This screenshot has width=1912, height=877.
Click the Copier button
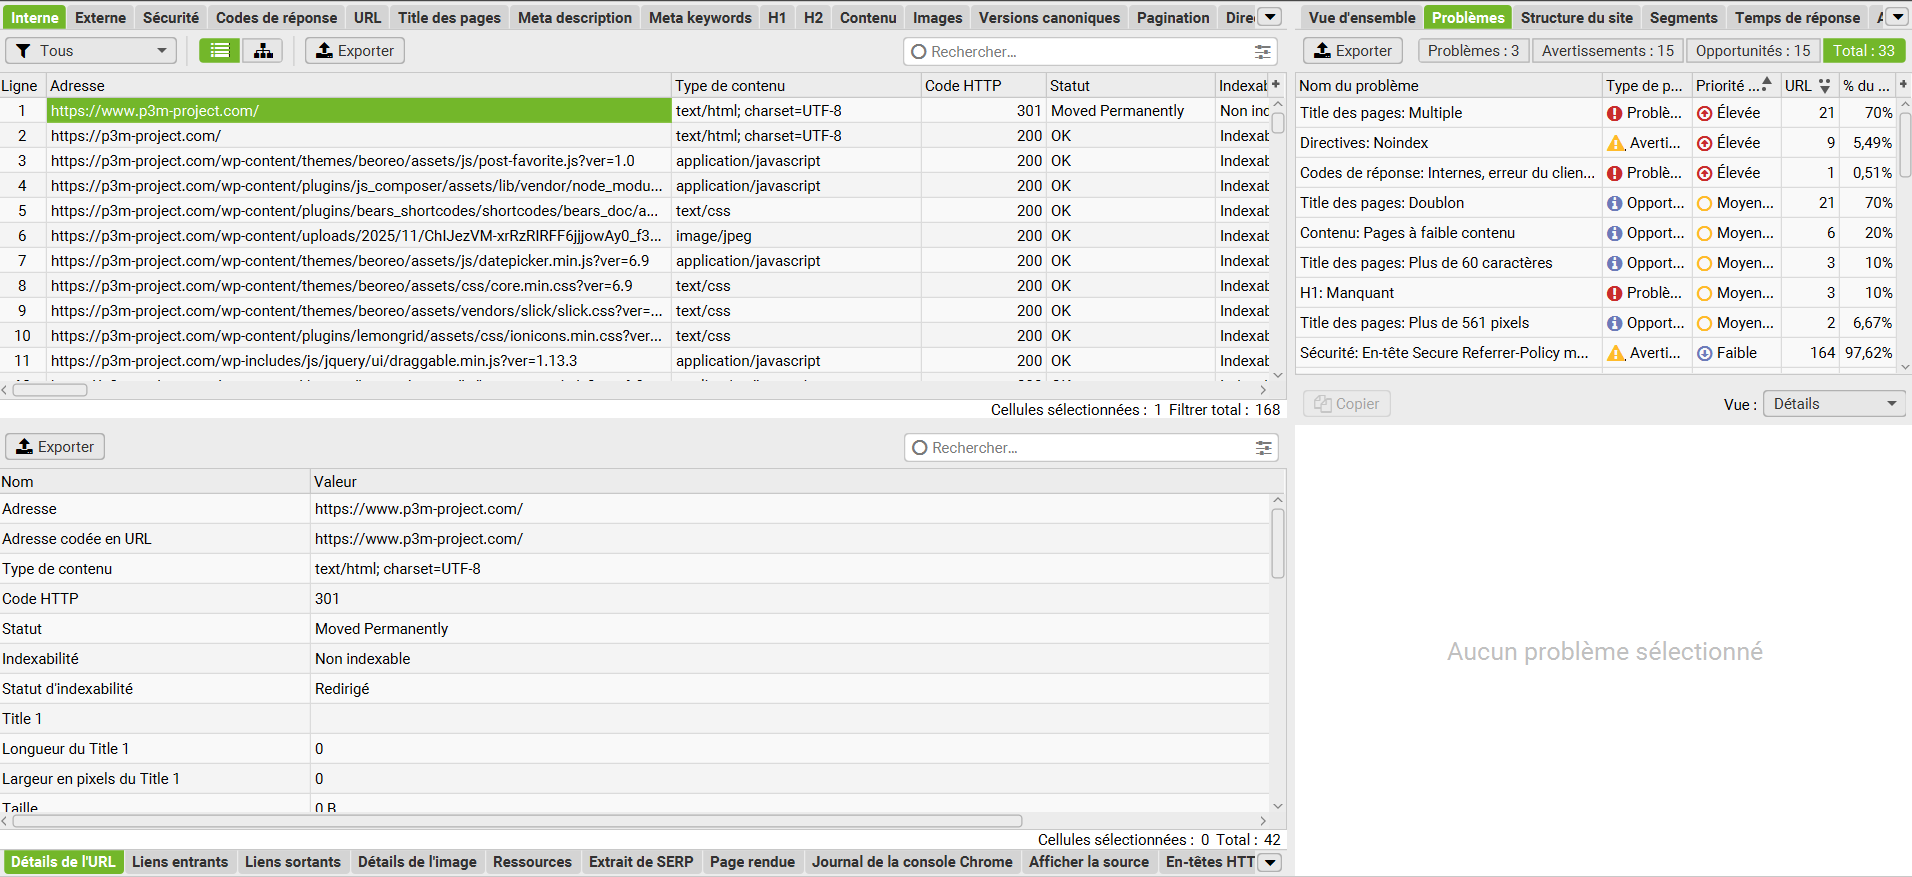coord(1347,404)
